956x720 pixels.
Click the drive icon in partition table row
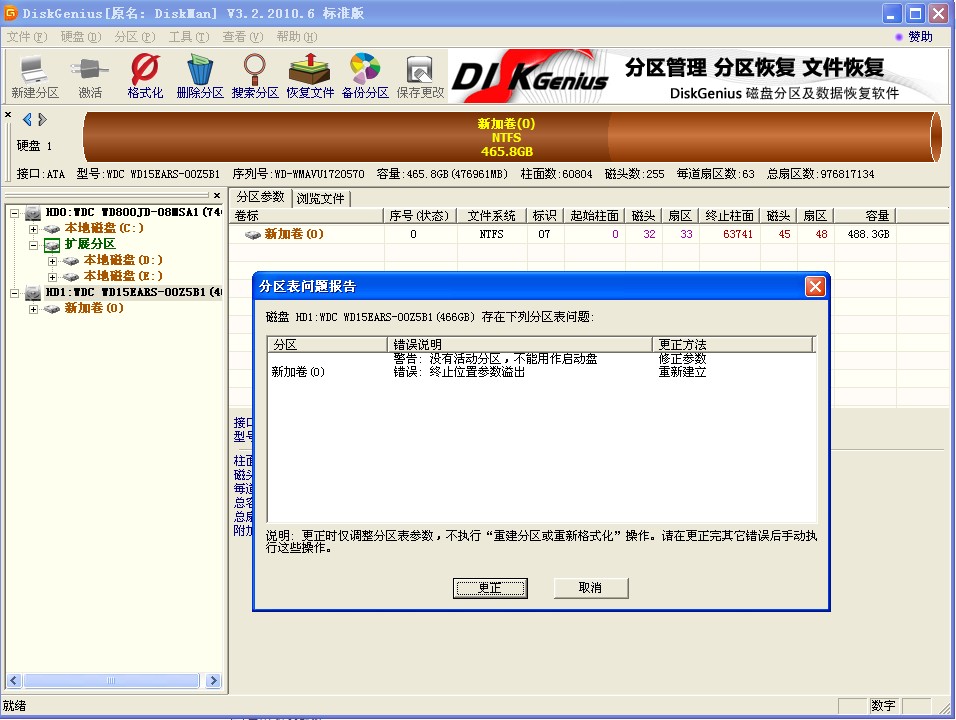pyautogui.click(x=252, y=235)
